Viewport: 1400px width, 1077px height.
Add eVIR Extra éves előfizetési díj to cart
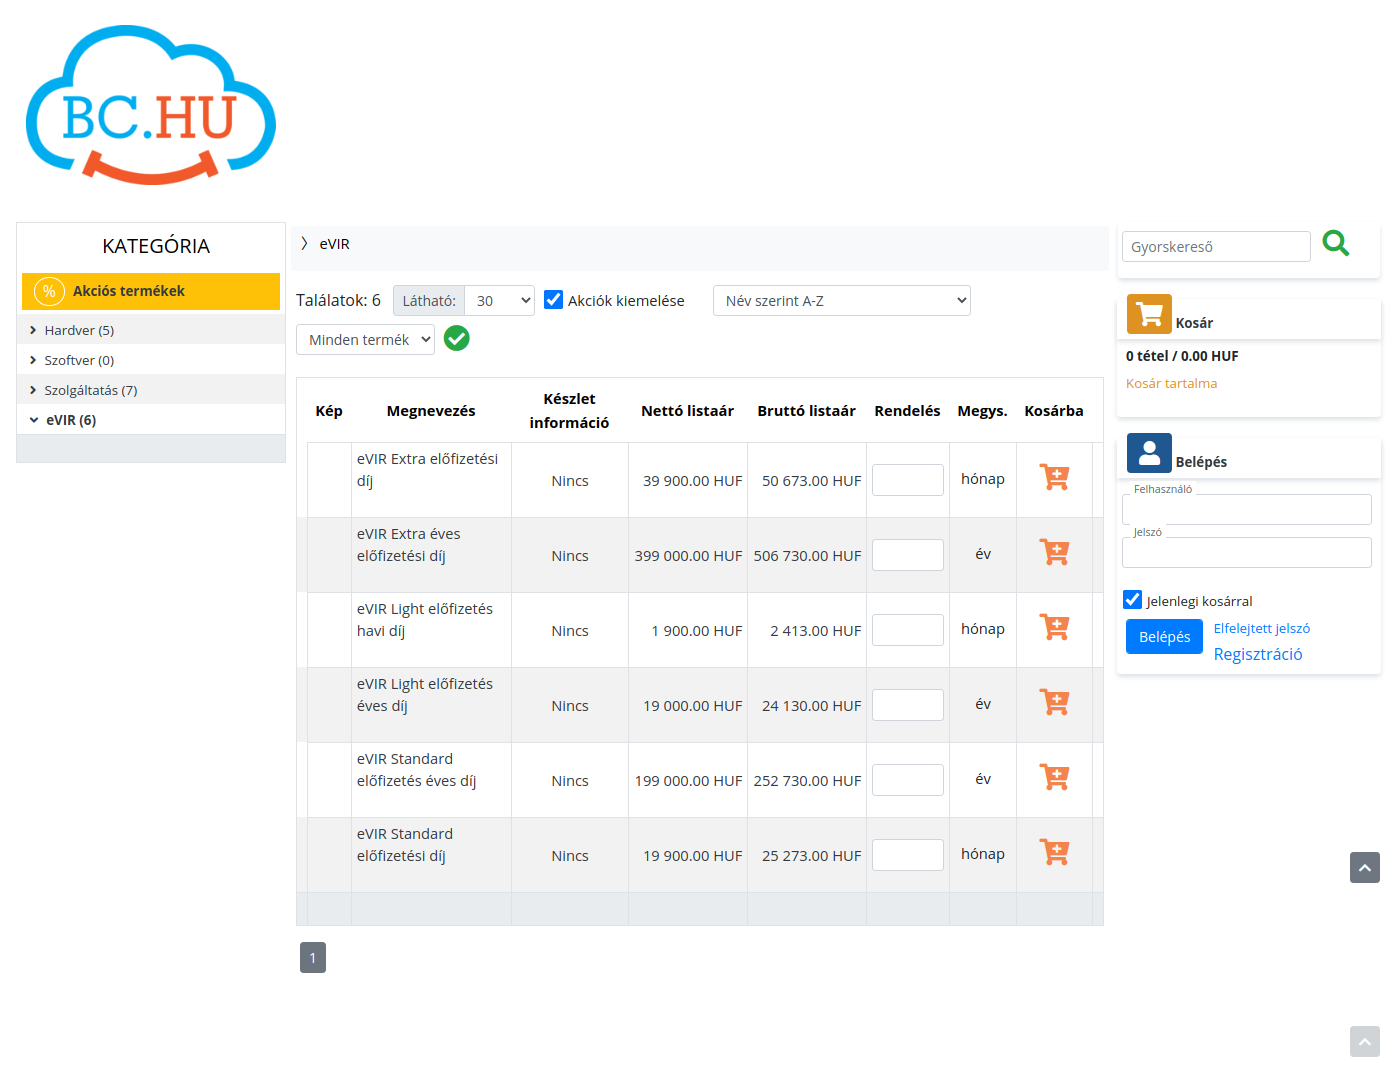click(x=1054, y=552)
